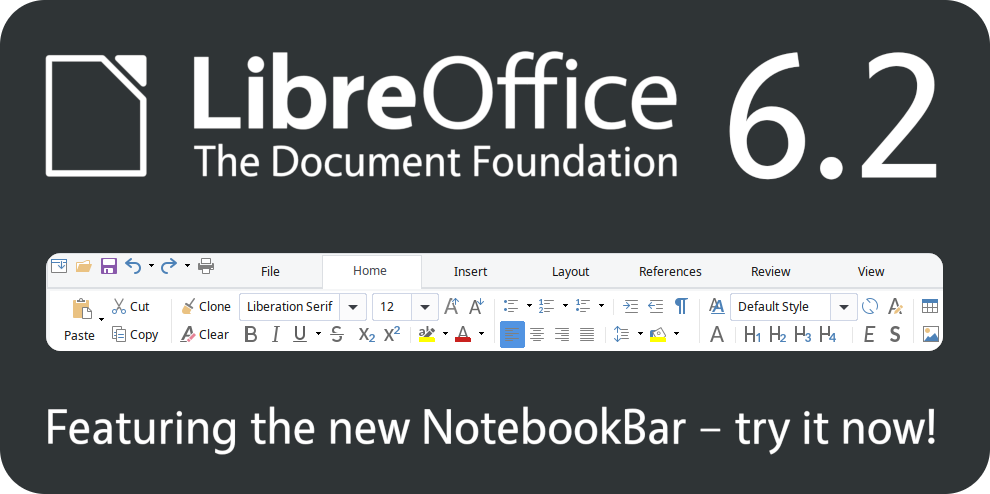Click the Cut button
Screen dimensions: 990x494
(130, 307)
